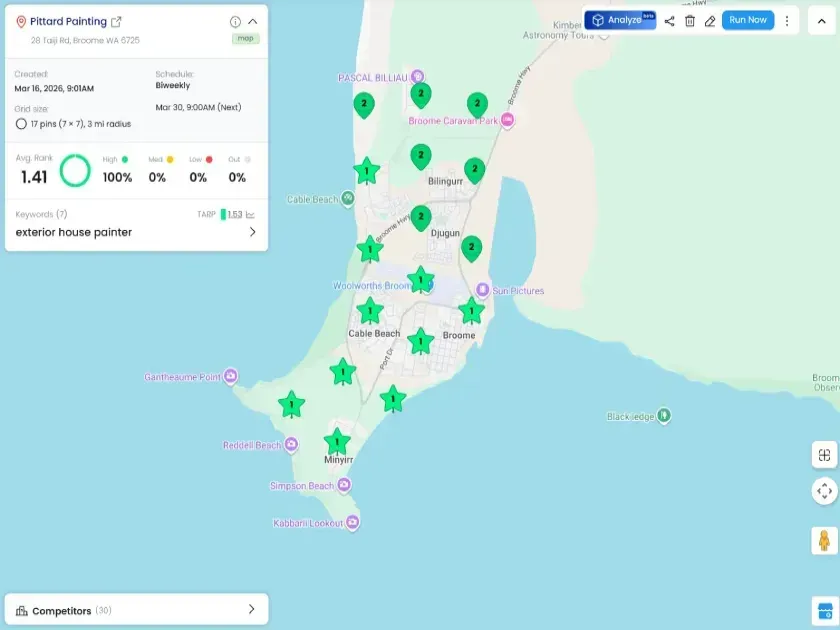Click the Keywords (7) label
This screenshot has width=840, height=630.
pos(41,214)
